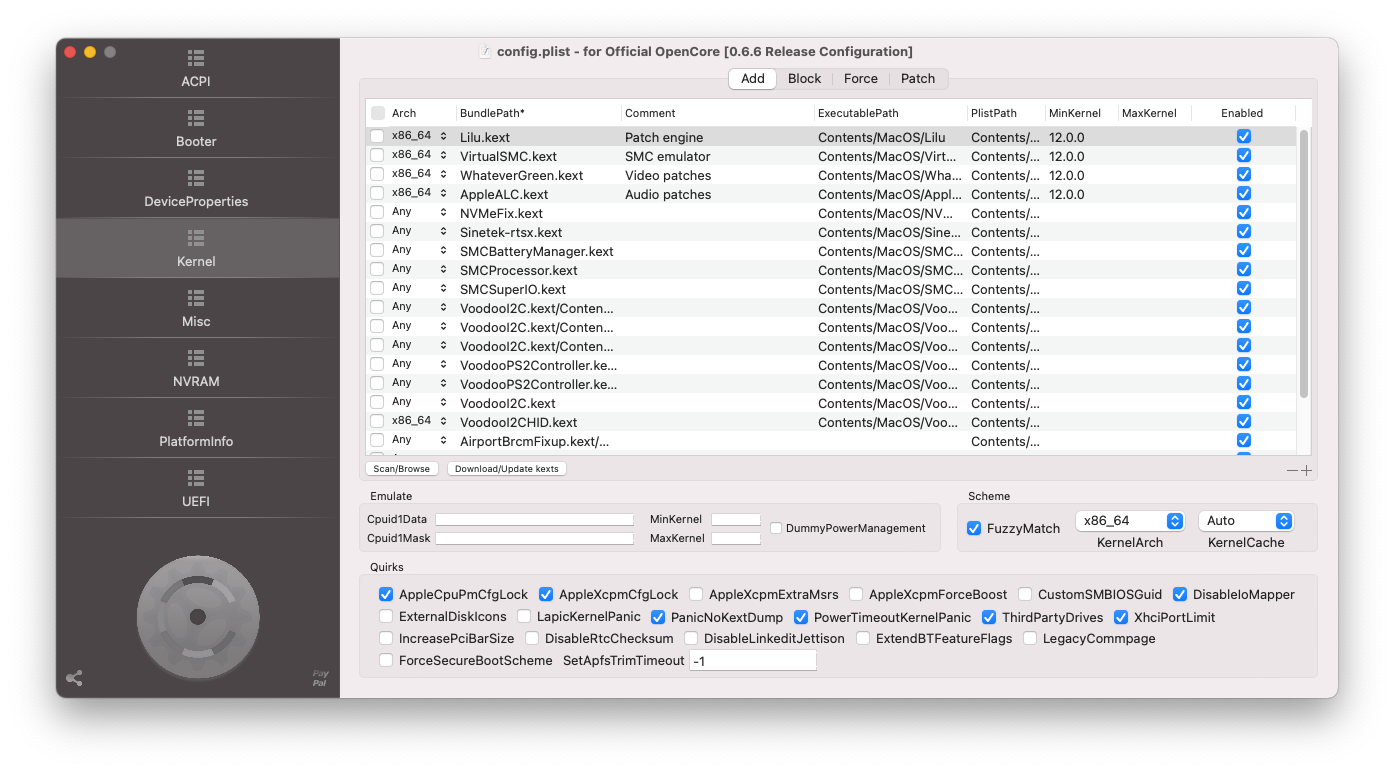1394x772 pixels.
Task: Open the Arch popup for NVMeFix.kext
Action: click(x=420, y=213)
